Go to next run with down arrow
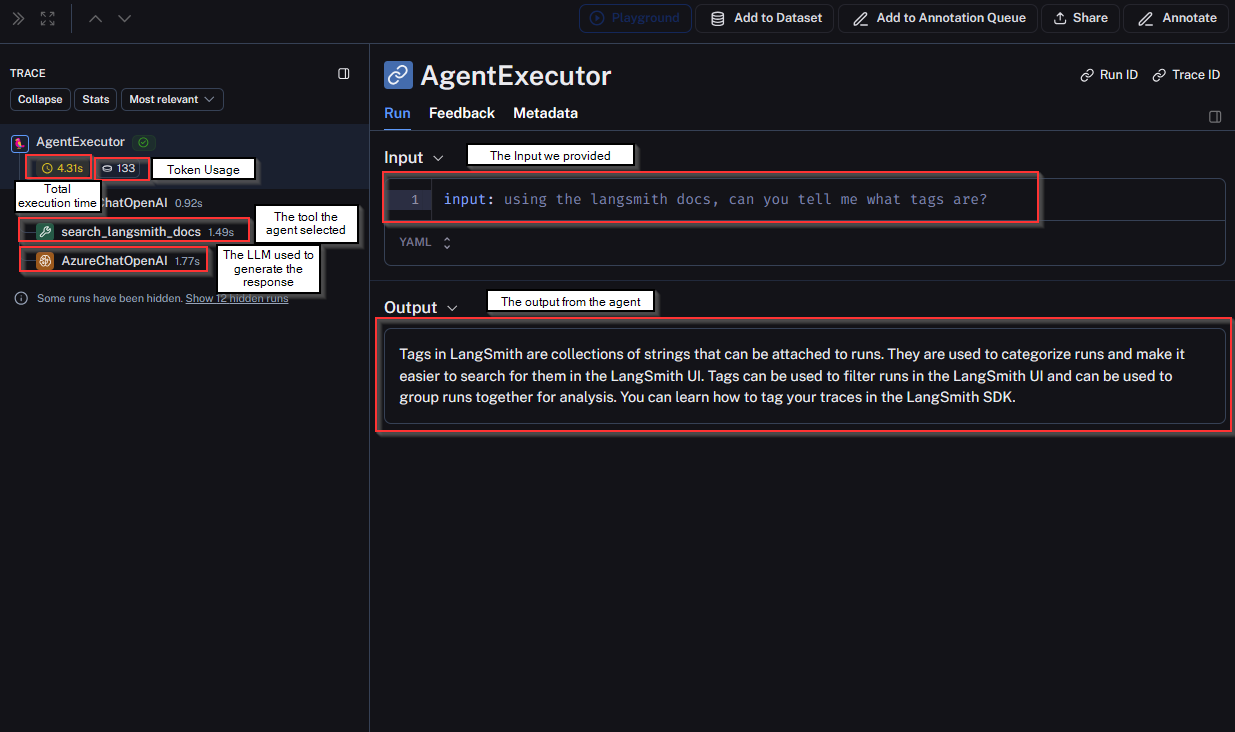Image resolution: width=1235 pixels, height=732 pixels. click(x=124, y=18)
